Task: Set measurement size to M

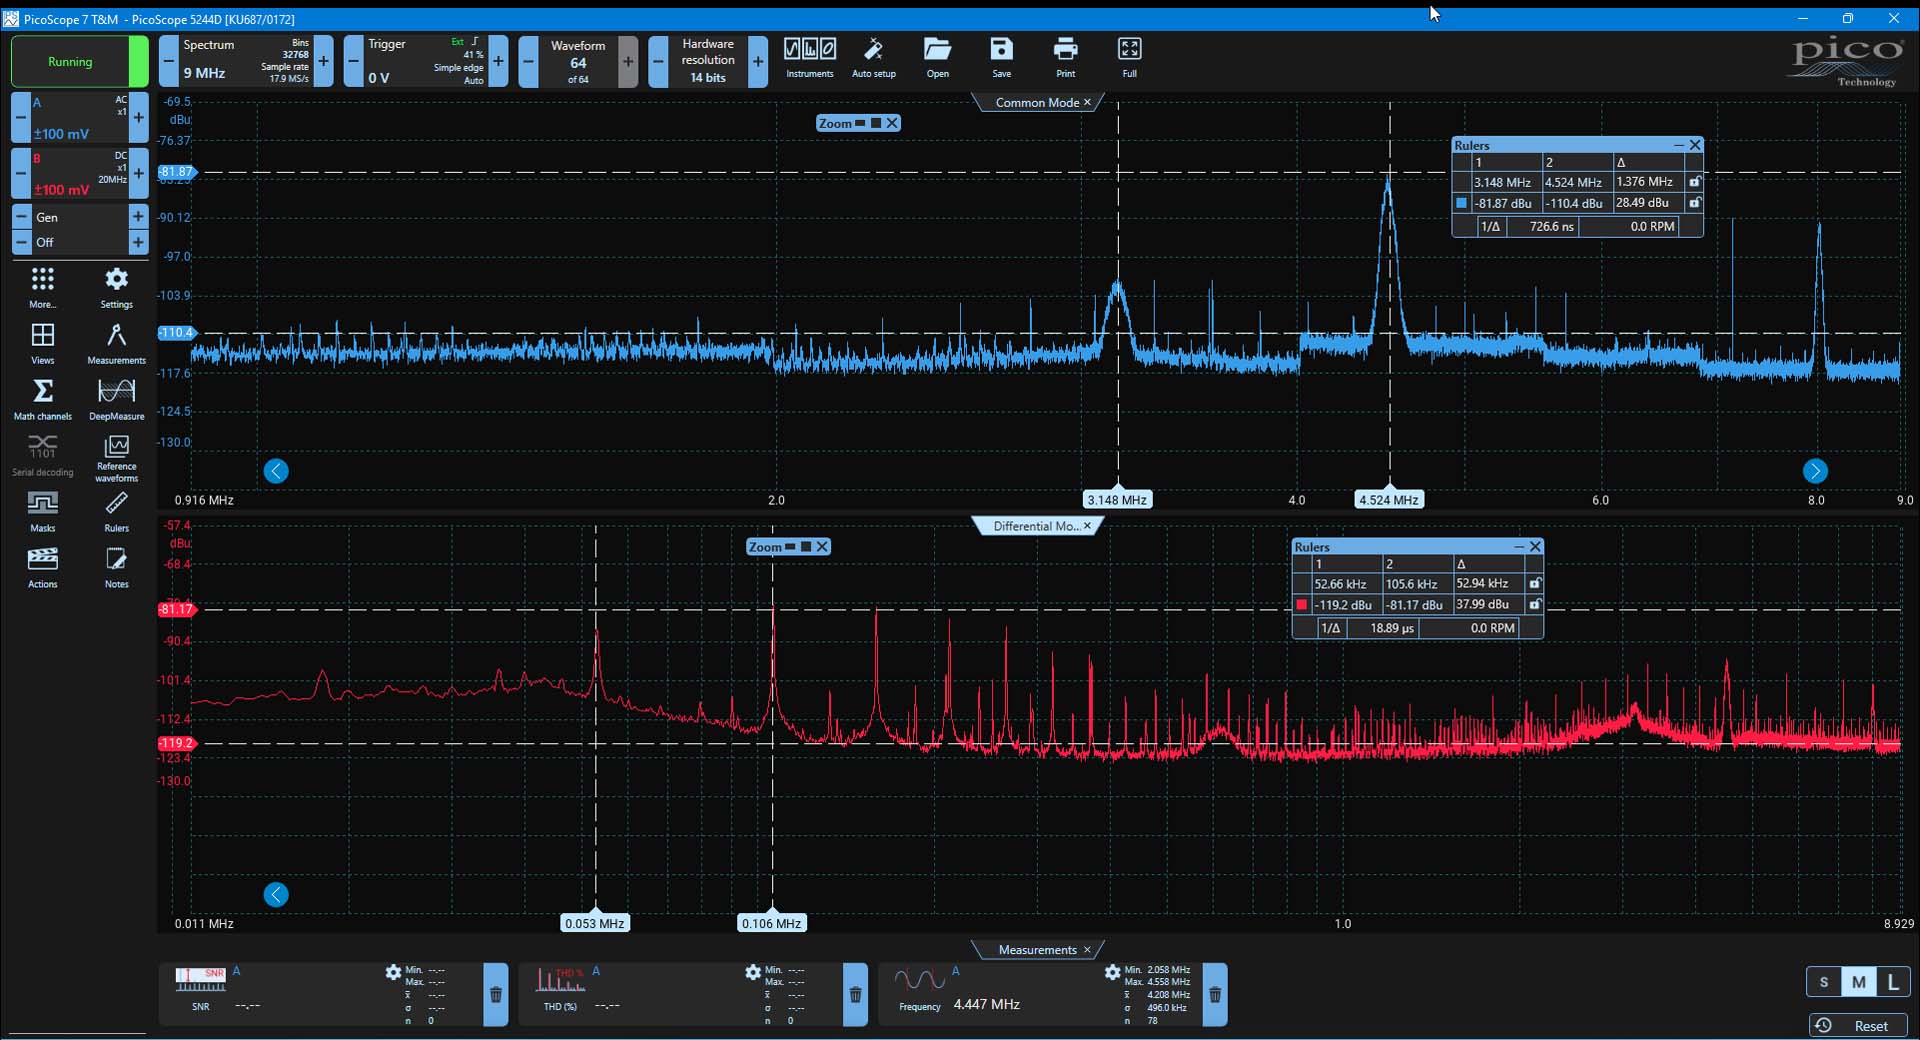Action: pos(1858,982)
